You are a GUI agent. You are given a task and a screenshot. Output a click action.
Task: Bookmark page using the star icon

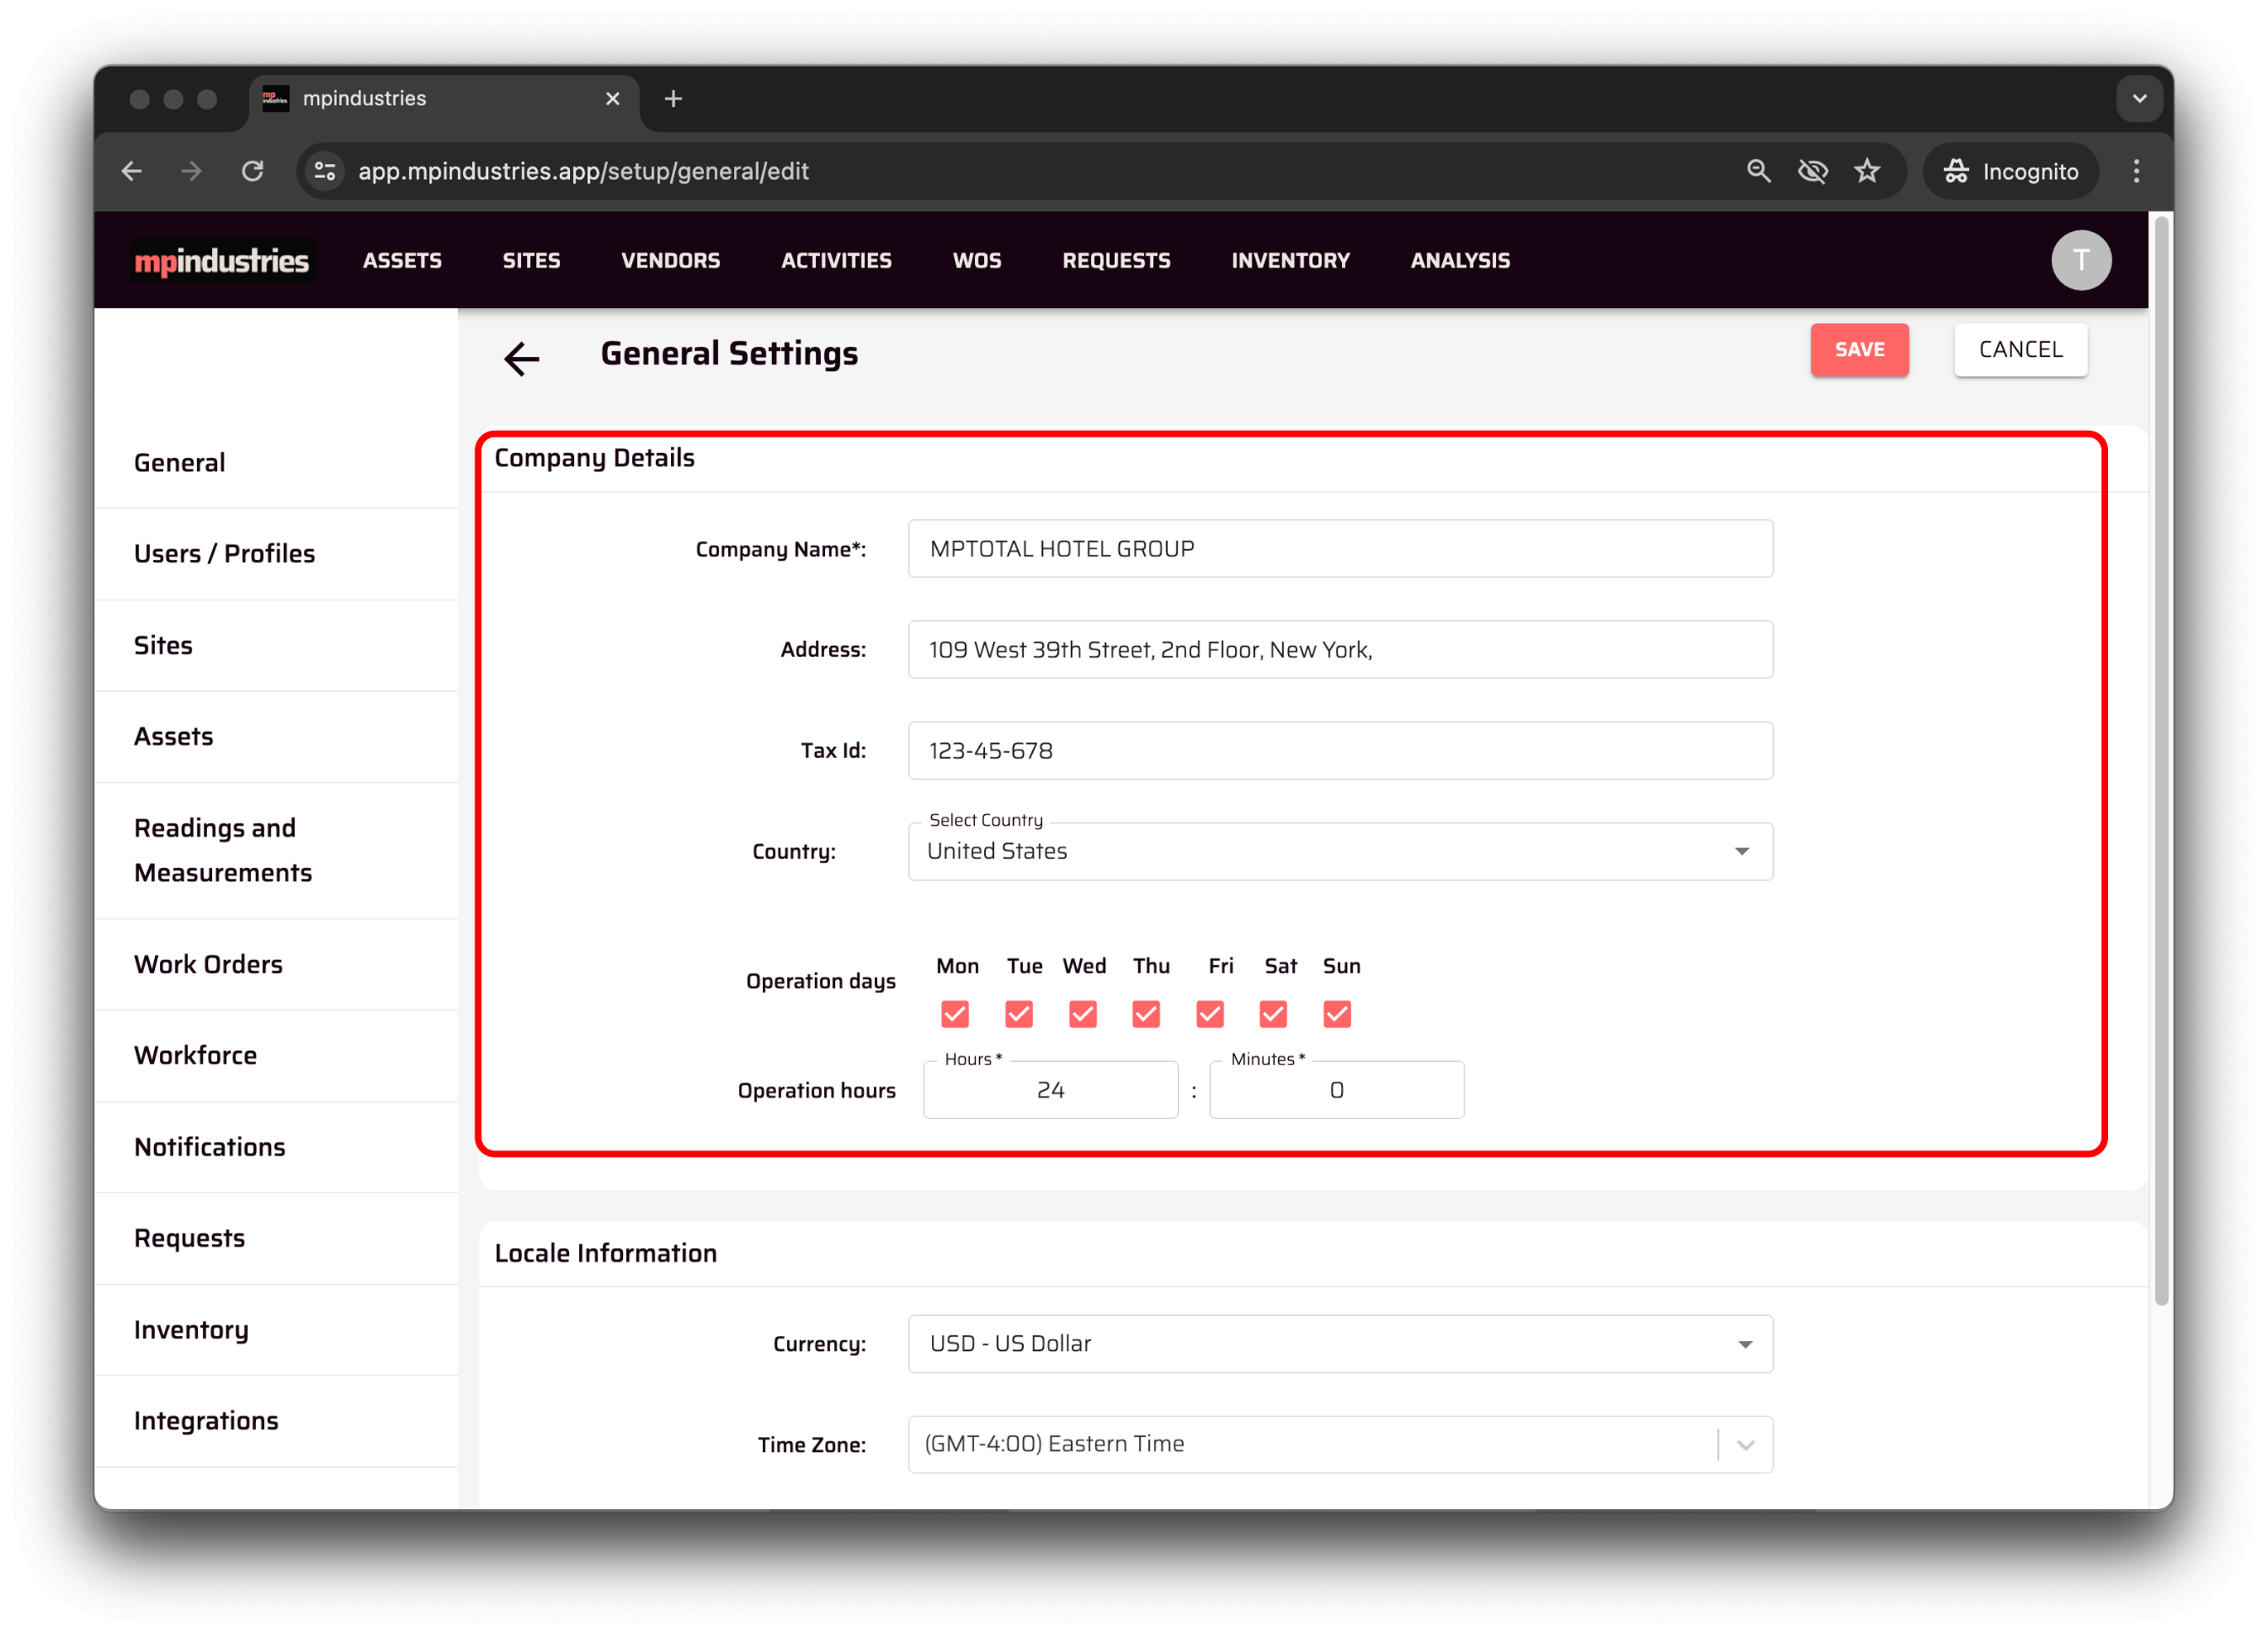(1866, 171)
